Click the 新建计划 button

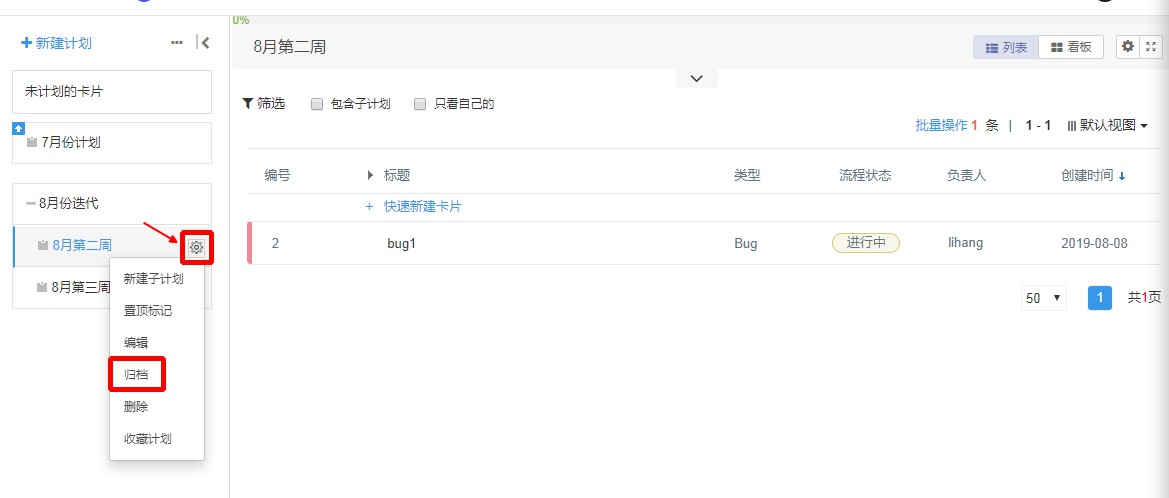(x=57, y=43)
